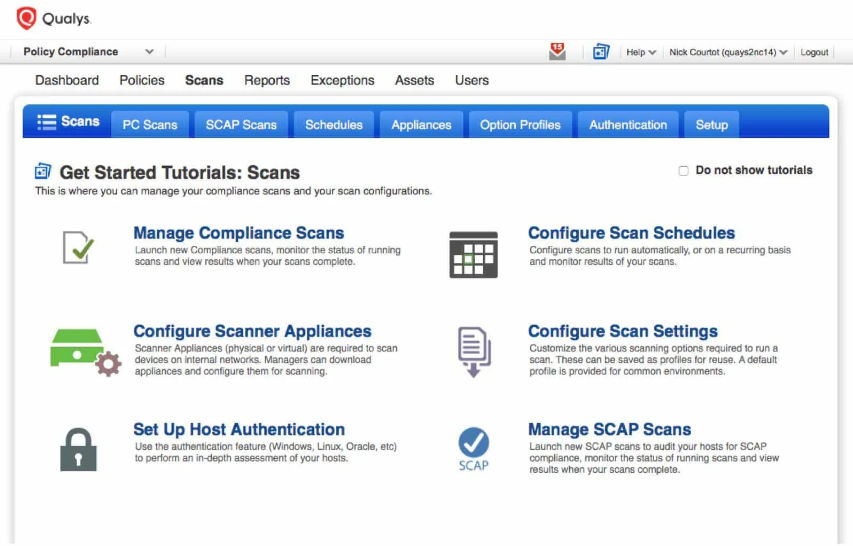The image size is (853, 546).
Task: Click text 'This is where you can manage'
Action: point(233,191)
